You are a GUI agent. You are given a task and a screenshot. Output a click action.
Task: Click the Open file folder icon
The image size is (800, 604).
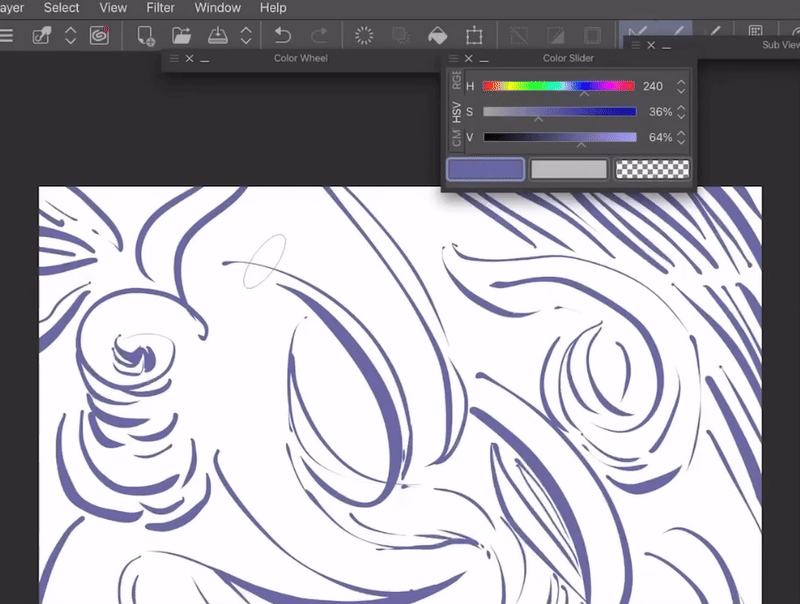(181, 36)
